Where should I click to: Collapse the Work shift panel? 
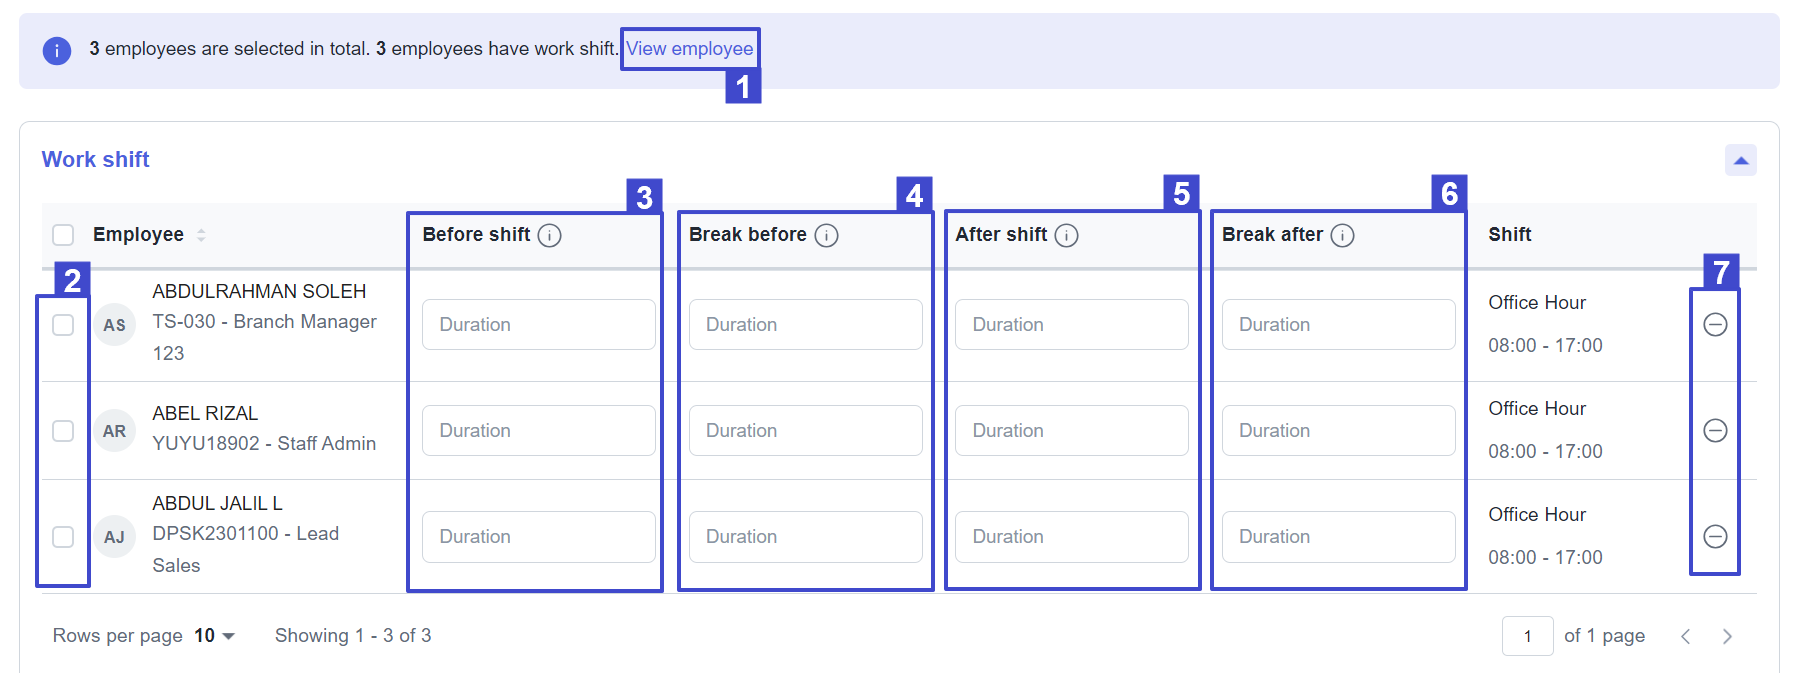[x=1741, y=160]
